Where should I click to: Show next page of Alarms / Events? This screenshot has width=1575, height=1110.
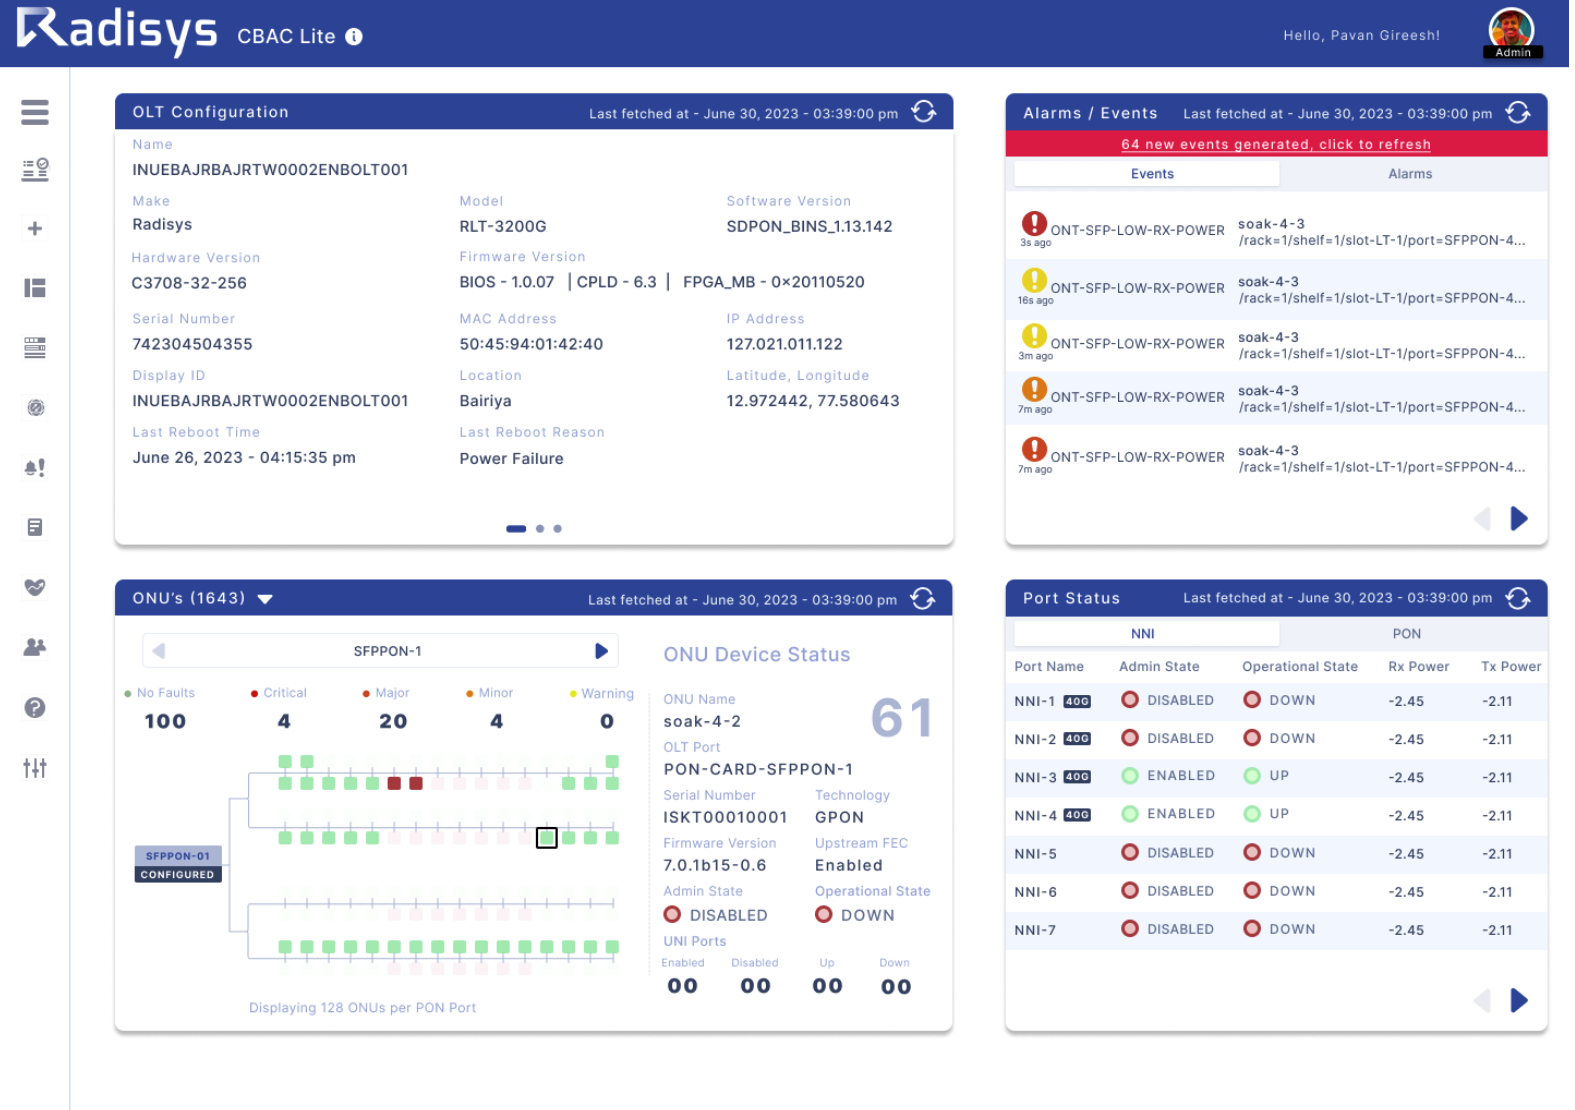point(1519,518)
